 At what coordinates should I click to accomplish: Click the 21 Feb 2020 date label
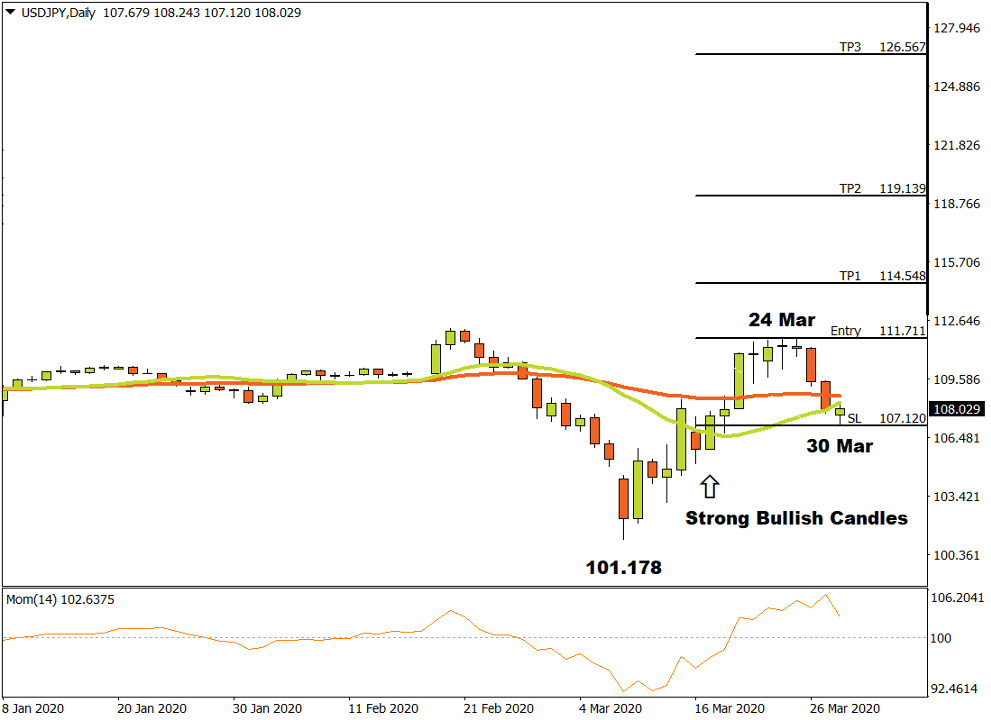[x=499, y=708]
